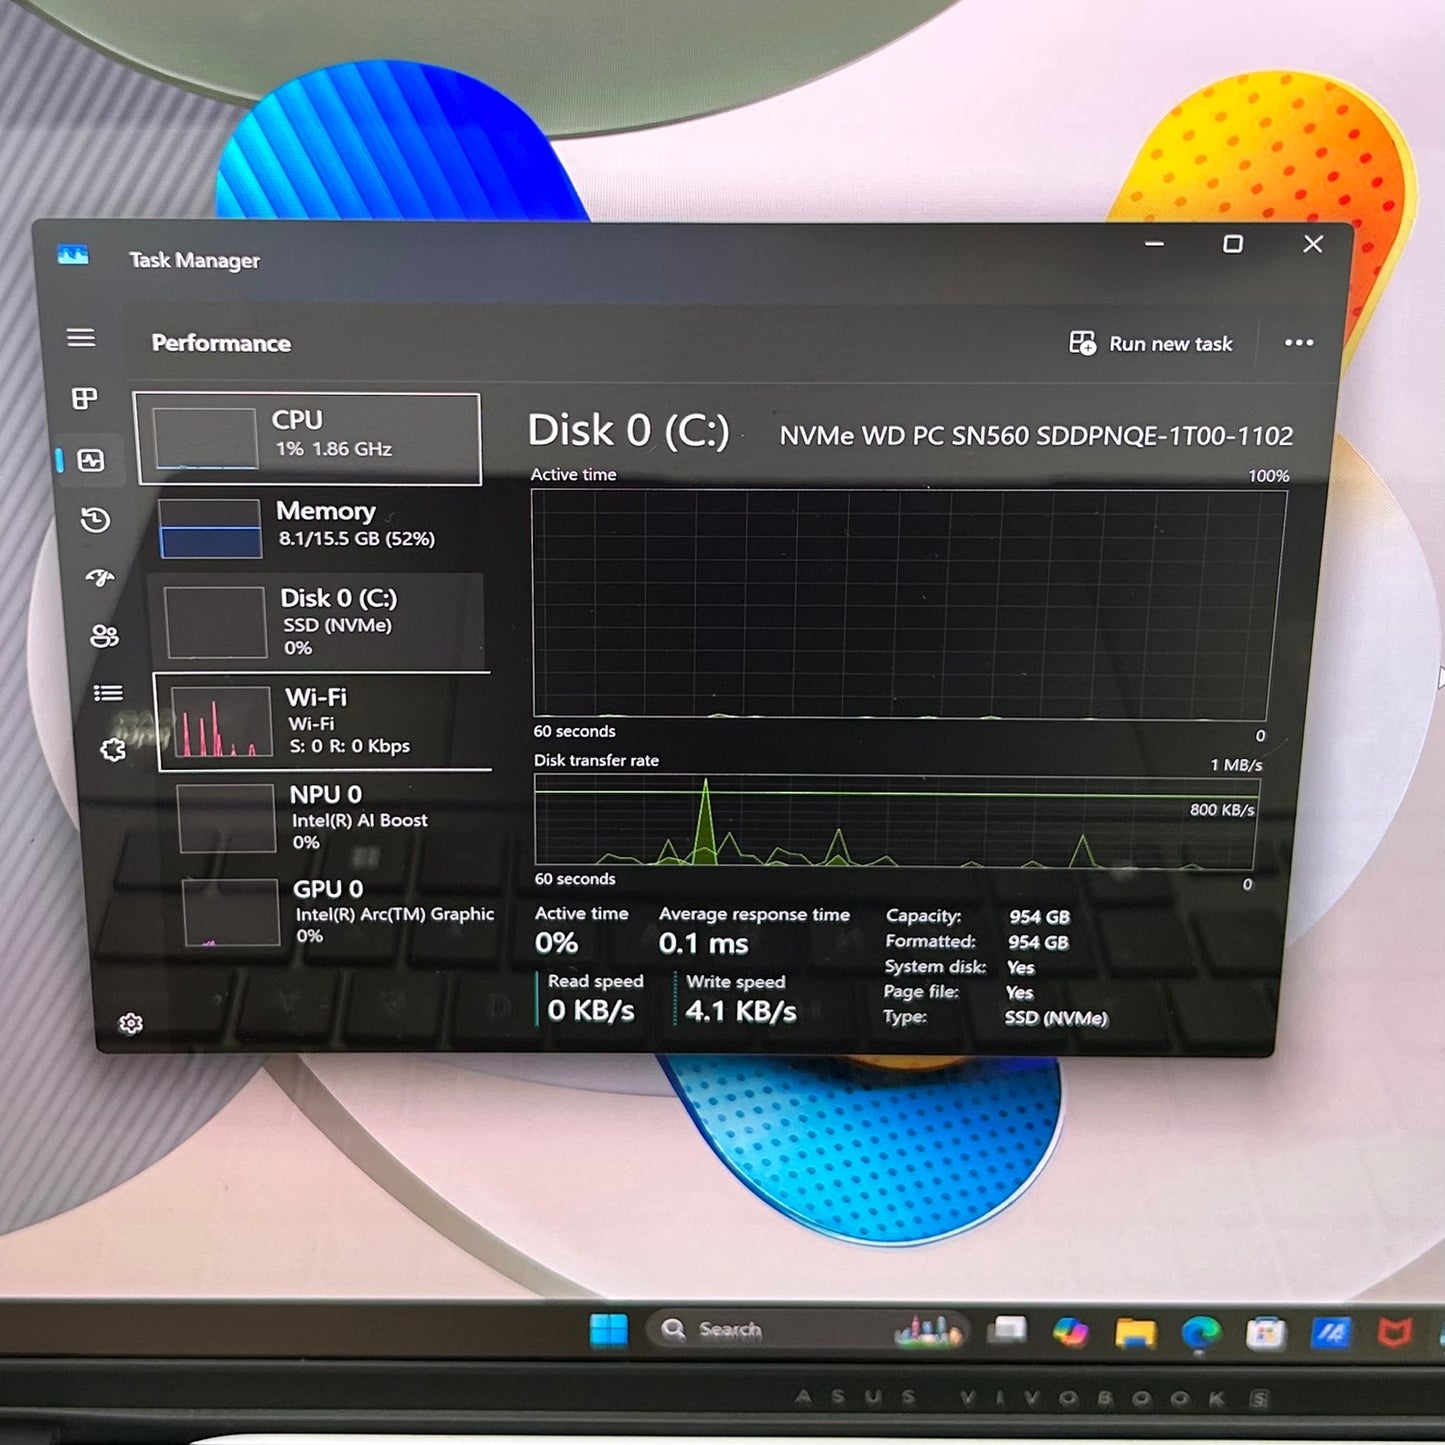Open the Processes page icon
The image size is (1445, 1445).
[85, 399]
